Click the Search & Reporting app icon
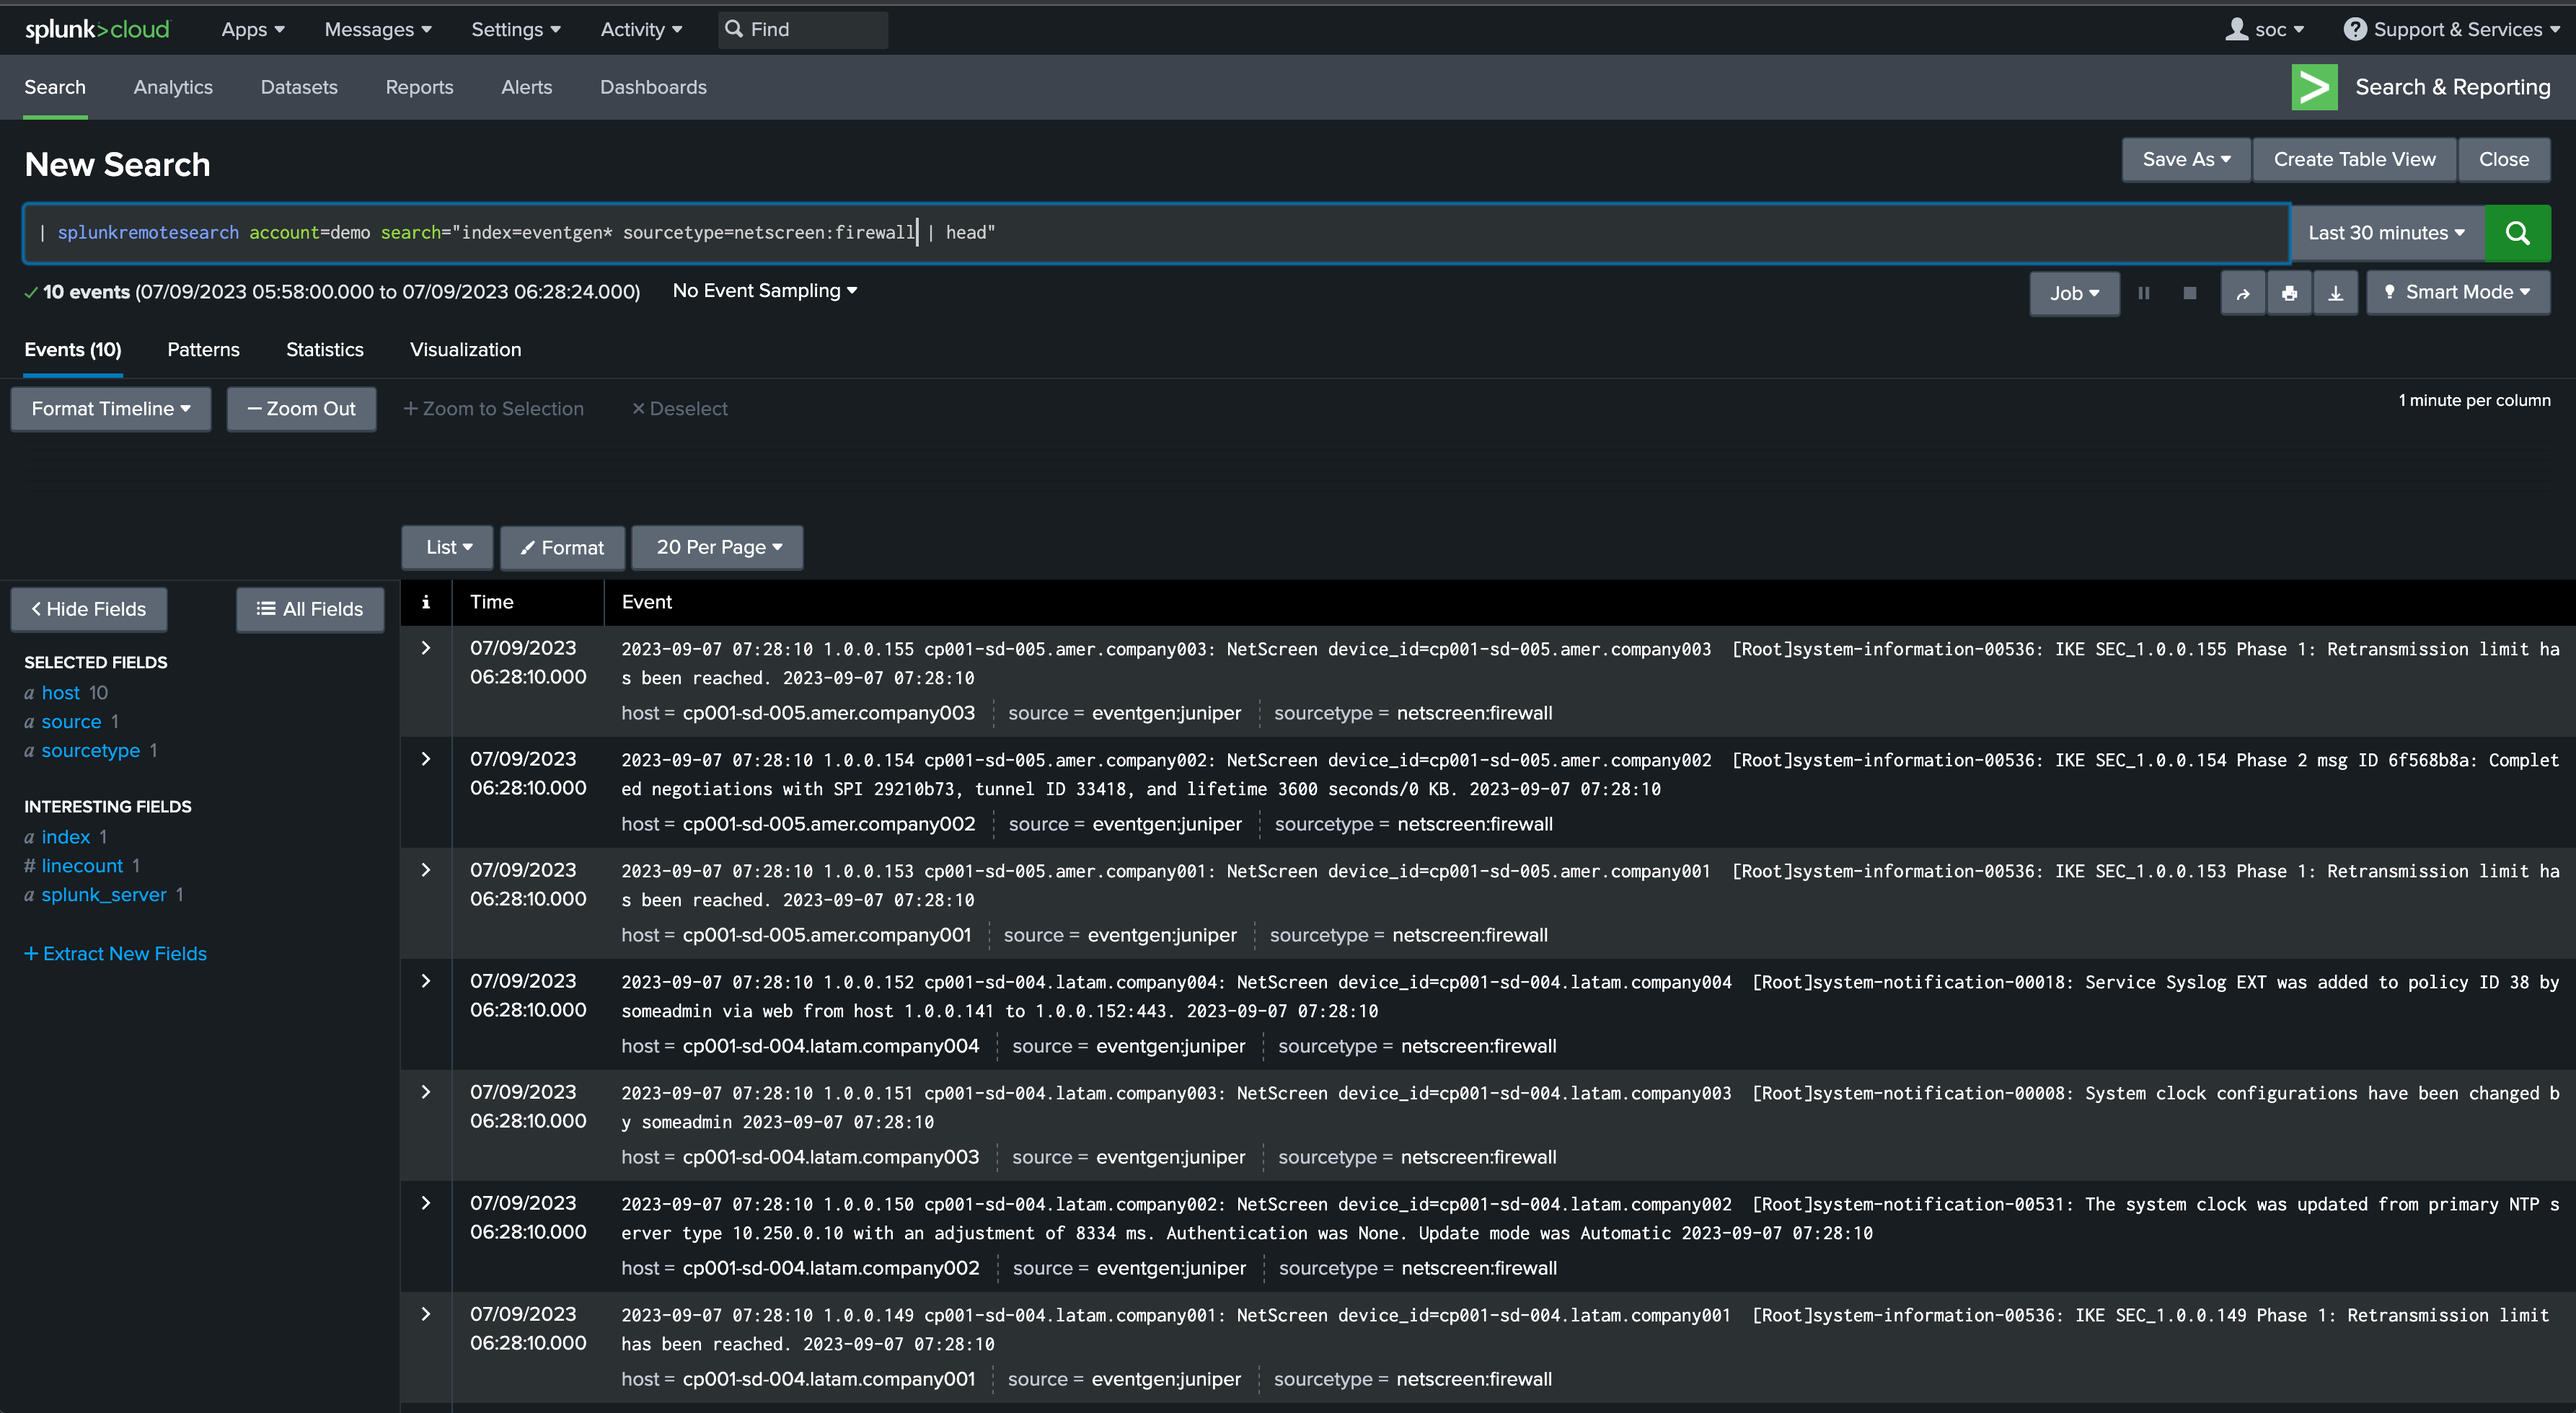Viewport: 2576px width, 1413px height. click(2314, 87)
